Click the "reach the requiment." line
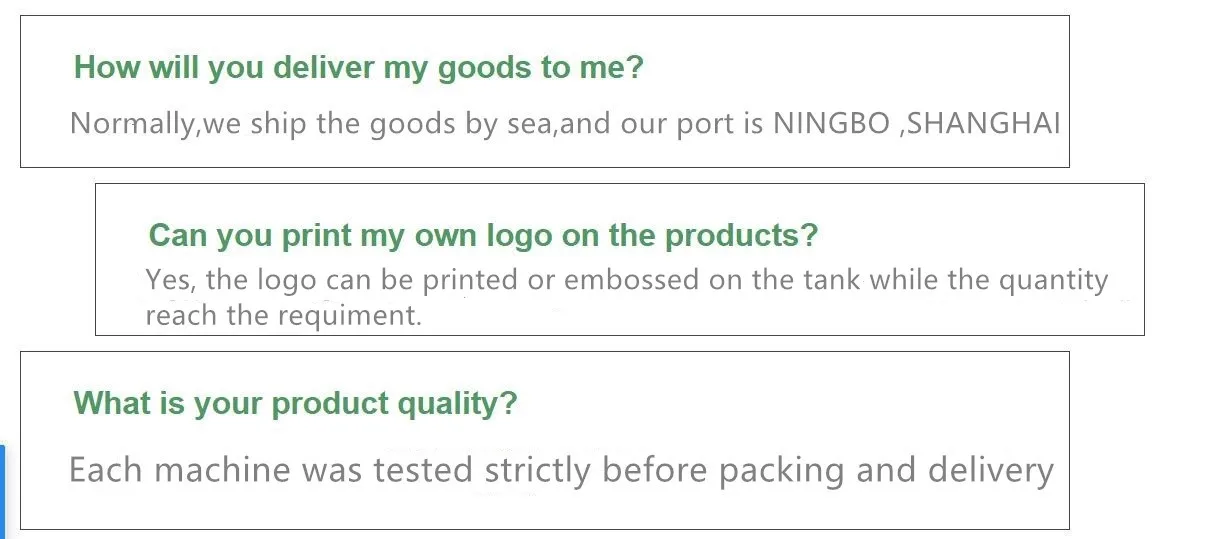This screenshot has height=539, width=1218. tap(283, 316)
